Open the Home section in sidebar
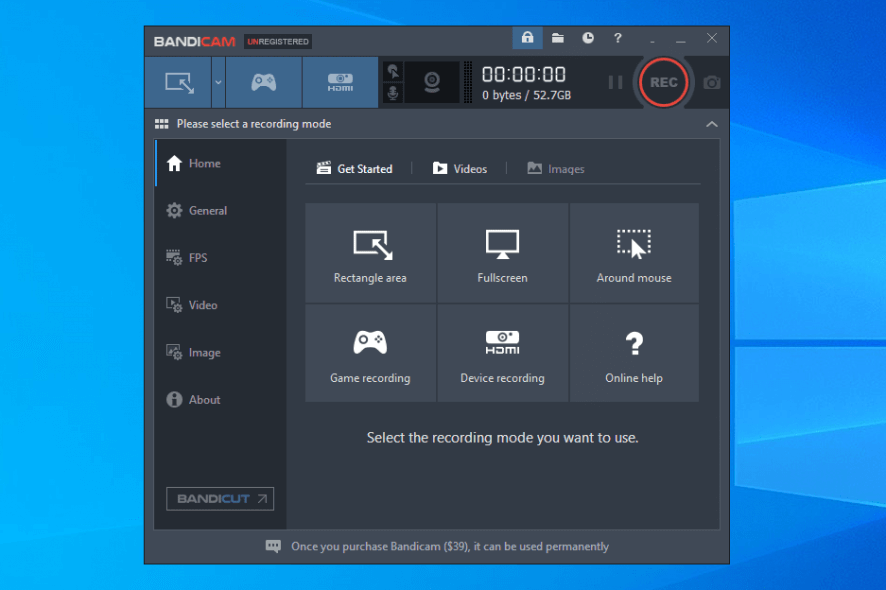886x590 pixels. [x=220, y=163]
